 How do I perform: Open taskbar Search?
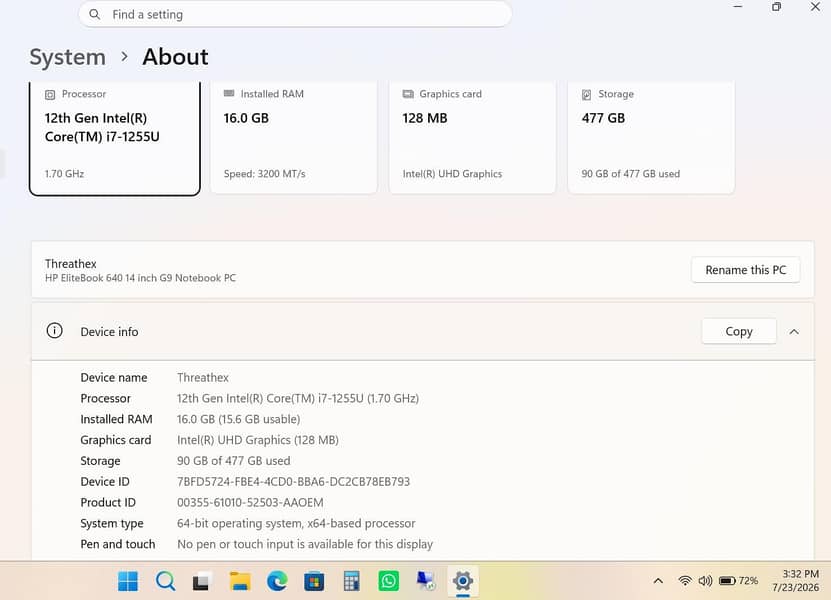coord(165,581)
